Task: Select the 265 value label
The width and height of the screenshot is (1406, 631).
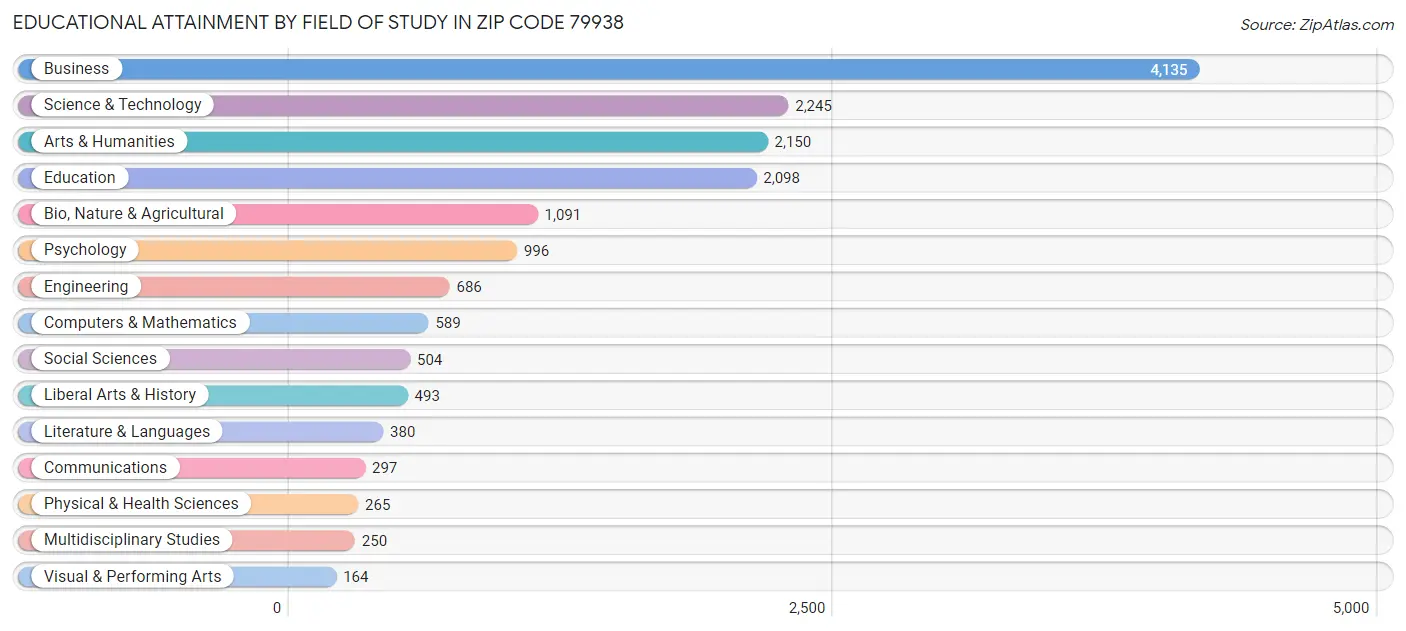Action: pyautogui.click(x=378, y=505)
